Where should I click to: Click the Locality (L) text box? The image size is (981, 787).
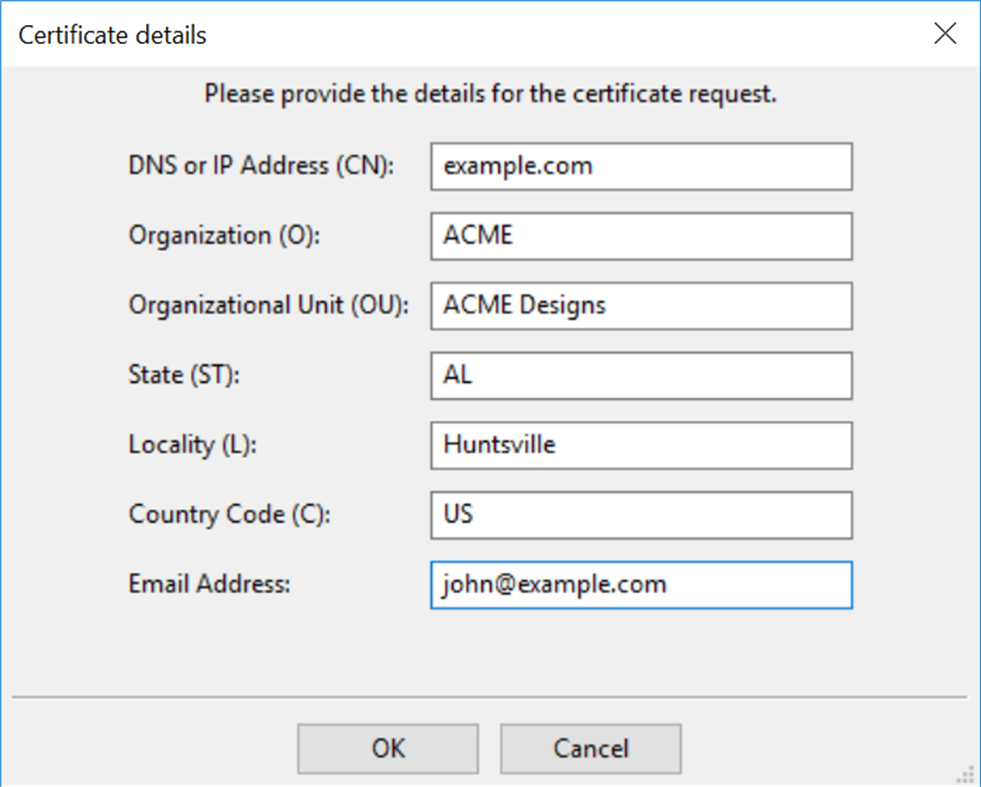(640, 445)
